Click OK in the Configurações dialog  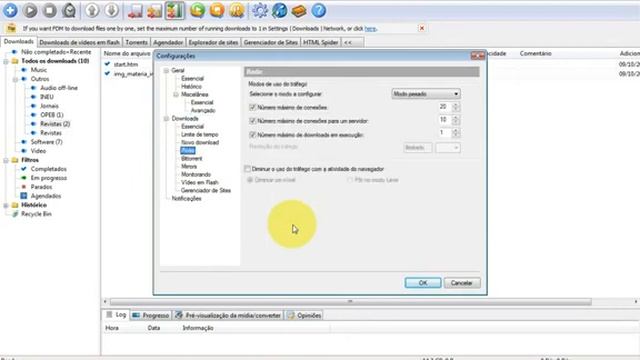click(423, 283)
